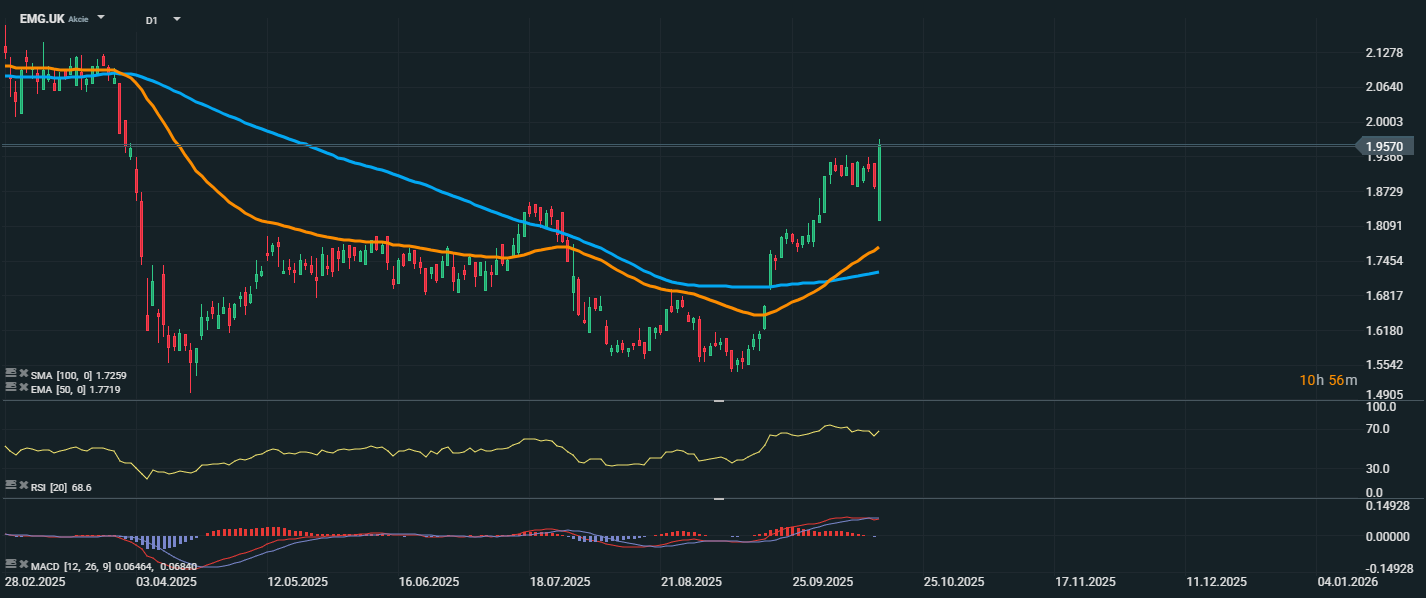
Task: Click the 03.04.2025 date on time axis
Action: (167, 581)
